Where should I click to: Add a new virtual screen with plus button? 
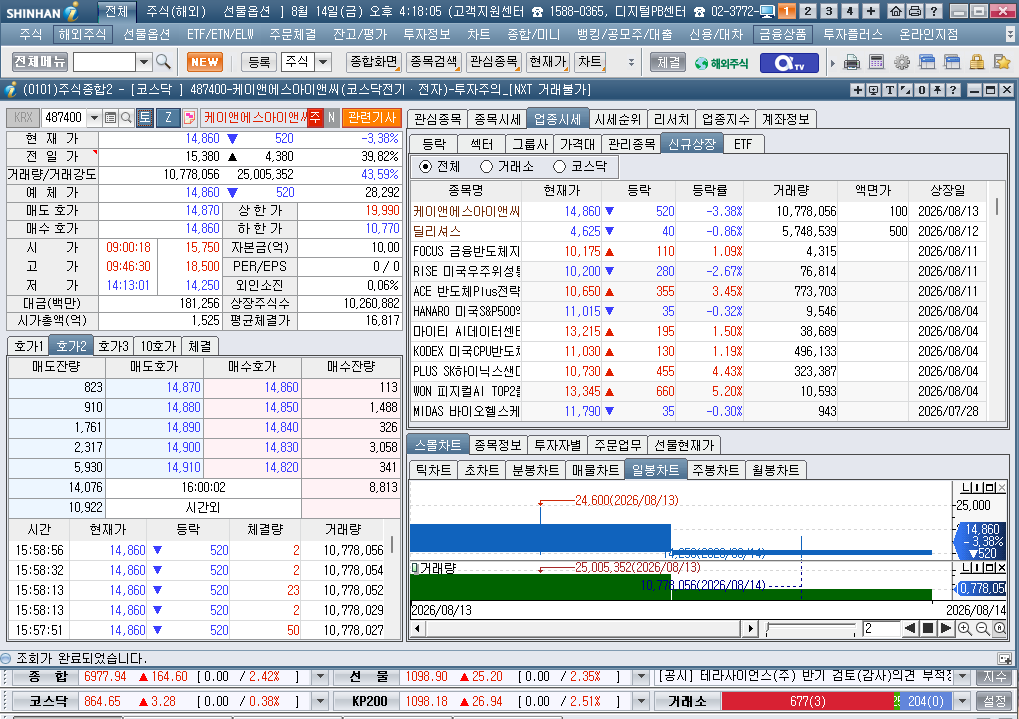click(x=871, y=11)
